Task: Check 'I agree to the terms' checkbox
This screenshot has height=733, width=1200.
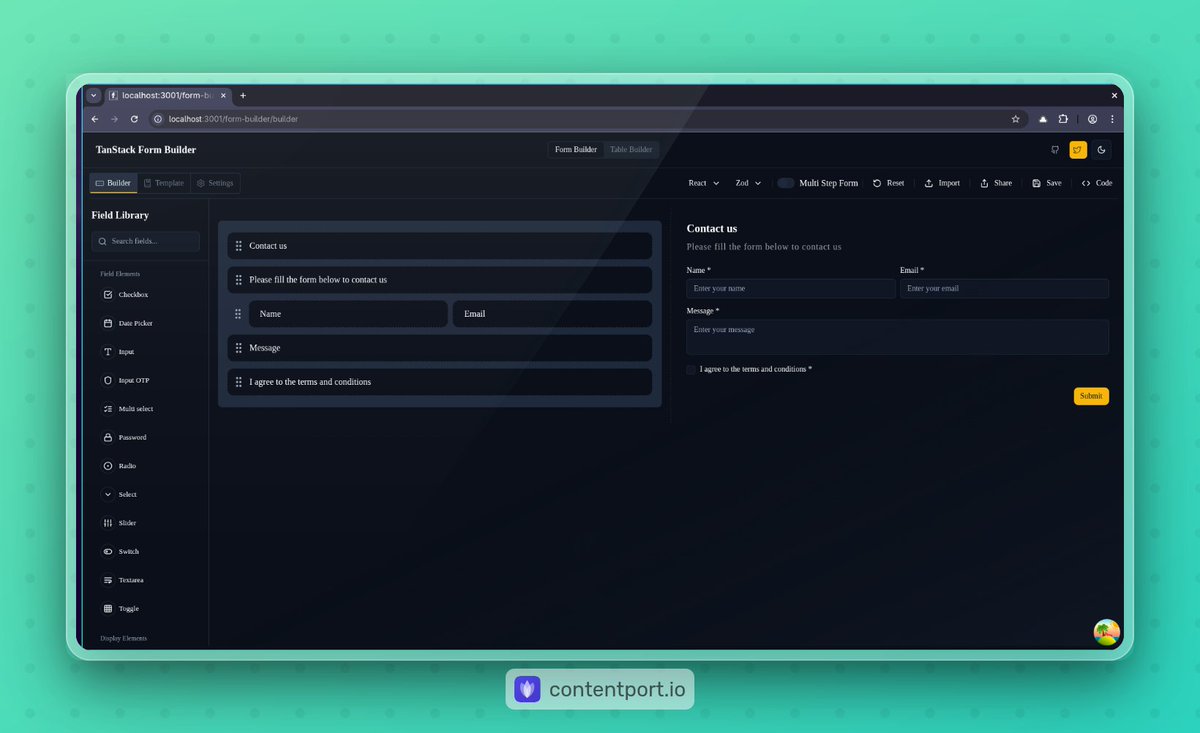Action: pyautogui.click(x=691, y=370)
